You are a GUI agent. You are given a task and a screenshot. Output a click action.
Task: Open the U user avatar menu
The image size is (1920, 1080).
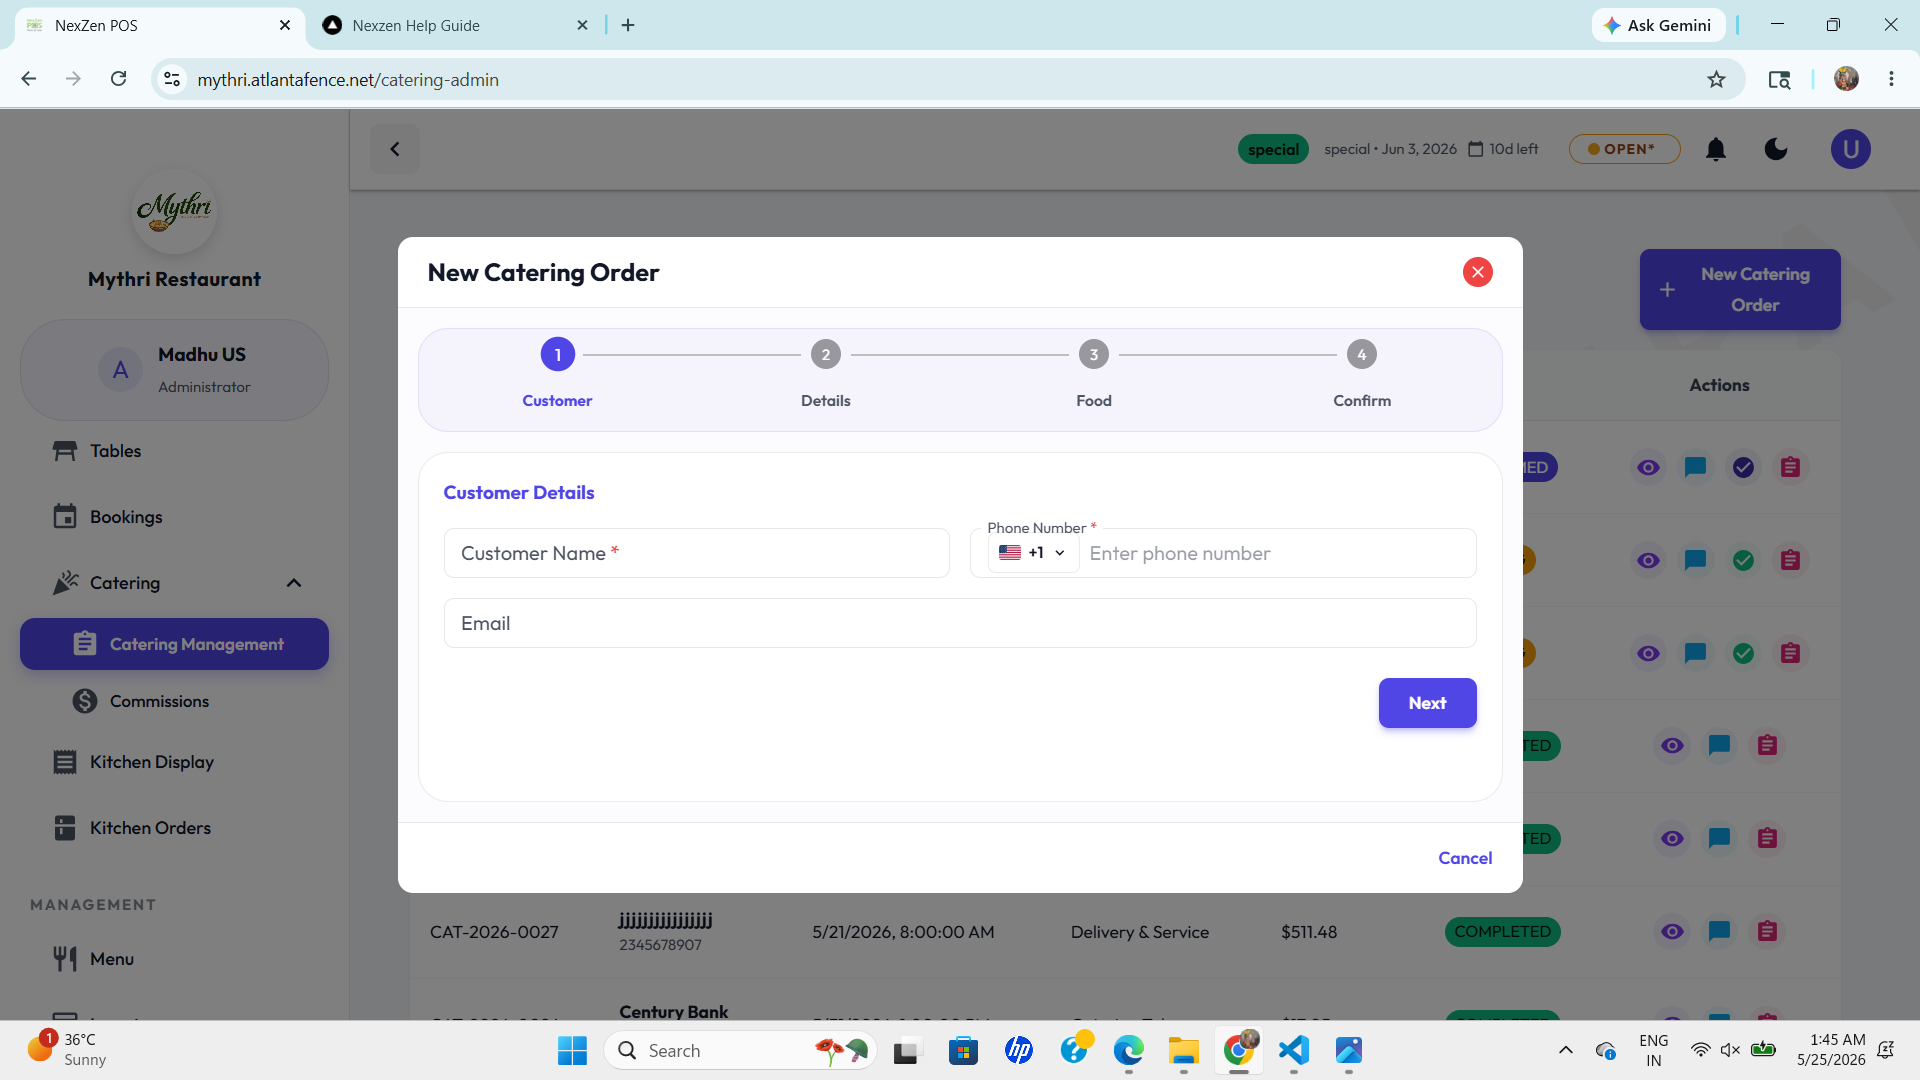1850,149
